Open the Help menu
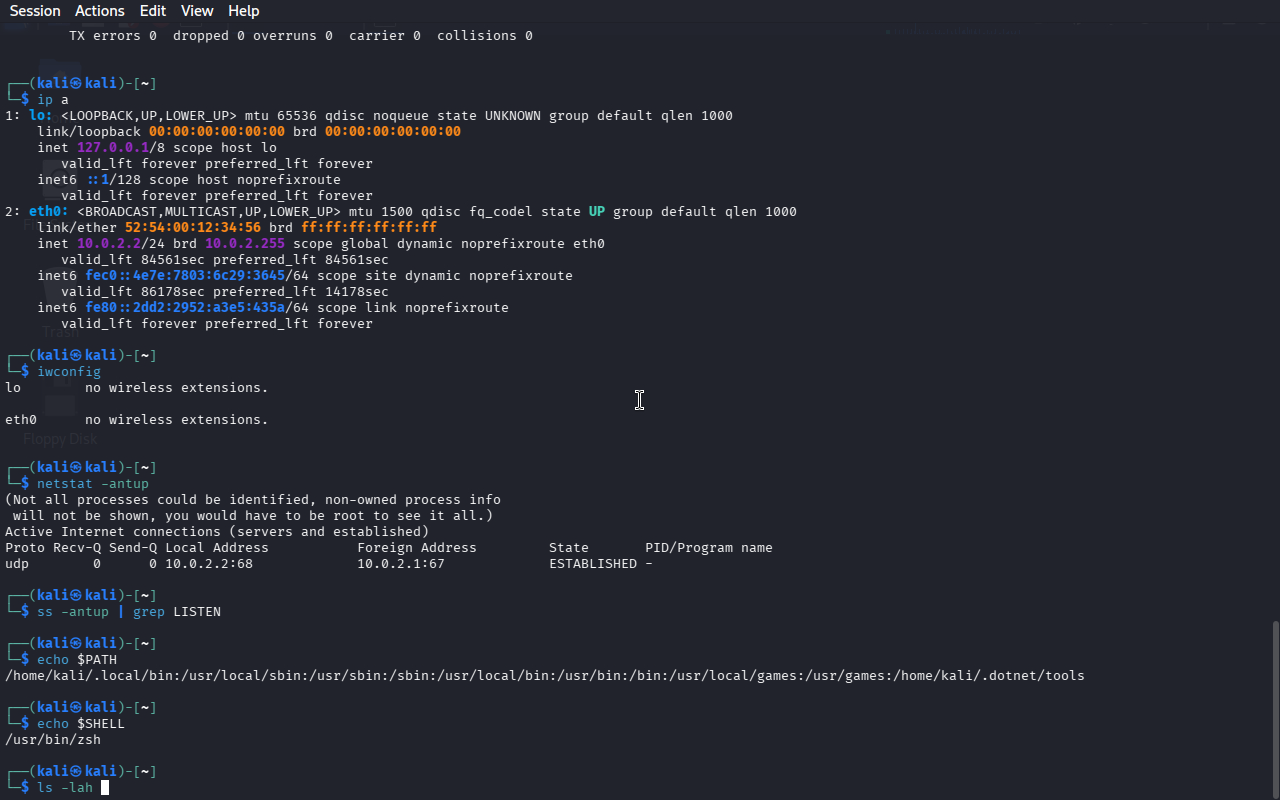This screenshot has height=800, width=1280. click(x=243, y=11)
